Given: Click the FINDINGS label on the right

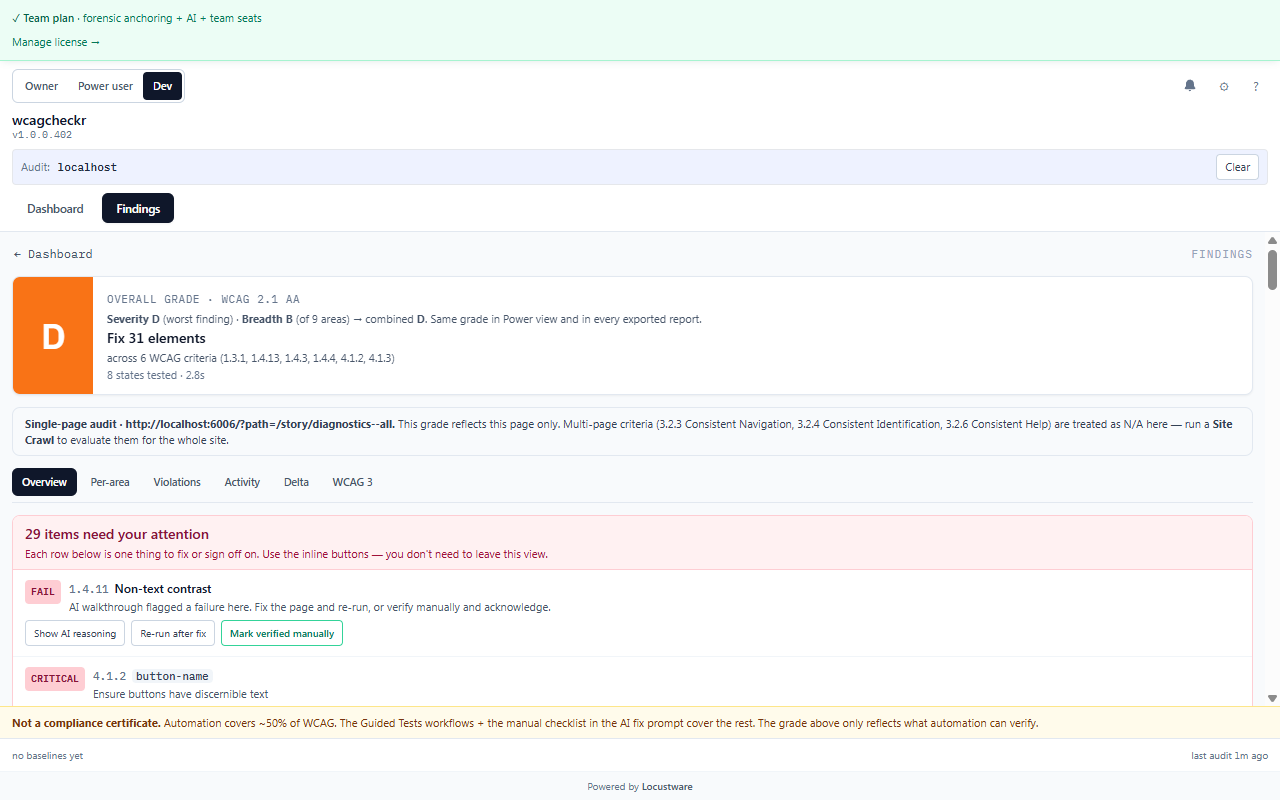Looking at the screenshot, I should [x=1221, y=254].
